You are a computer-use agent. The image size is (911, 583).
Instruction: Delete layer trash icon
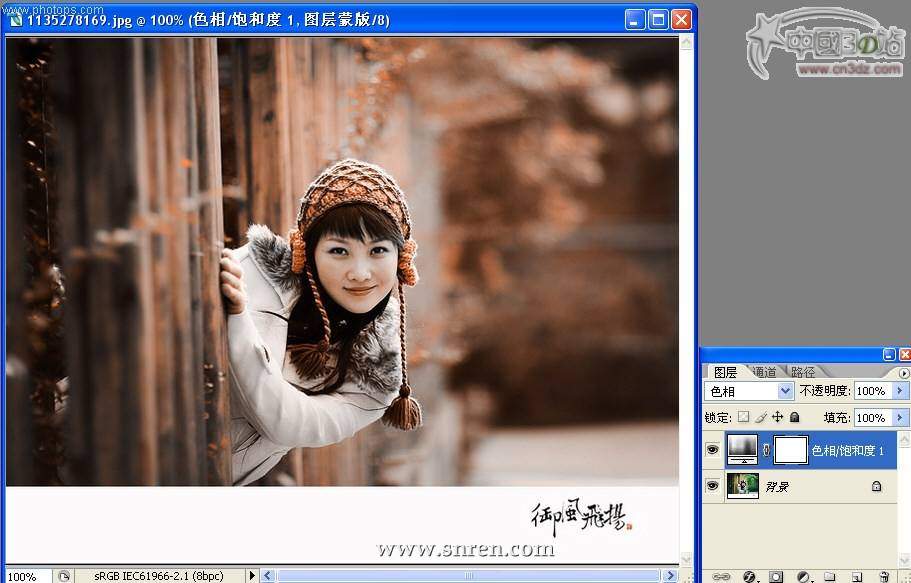click(x=884, y=577)
